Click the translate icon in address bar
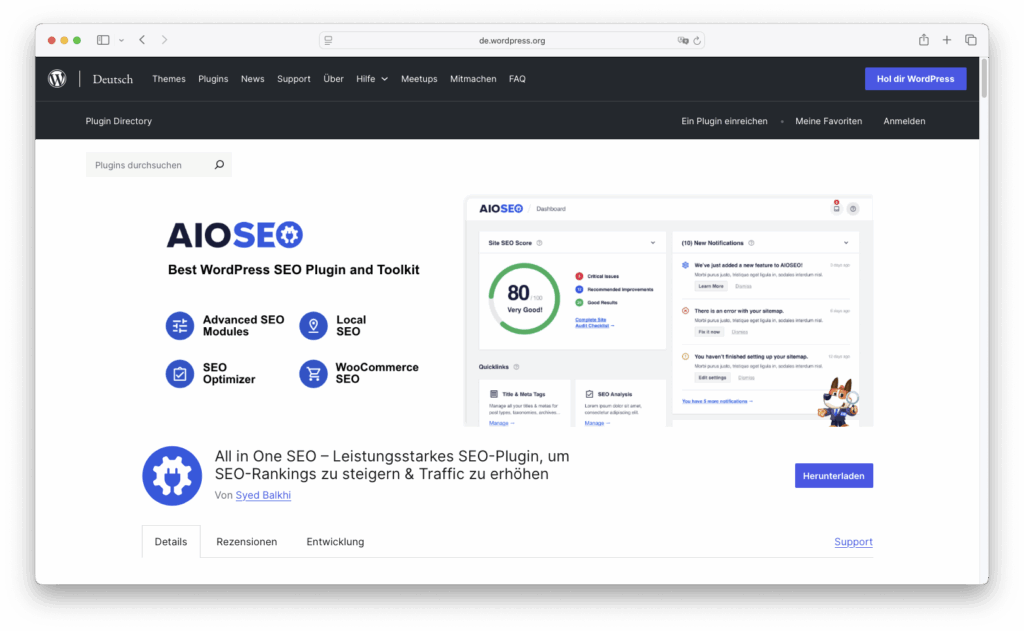Viewport: 1024px width, 631px height. tap(682, 40)
